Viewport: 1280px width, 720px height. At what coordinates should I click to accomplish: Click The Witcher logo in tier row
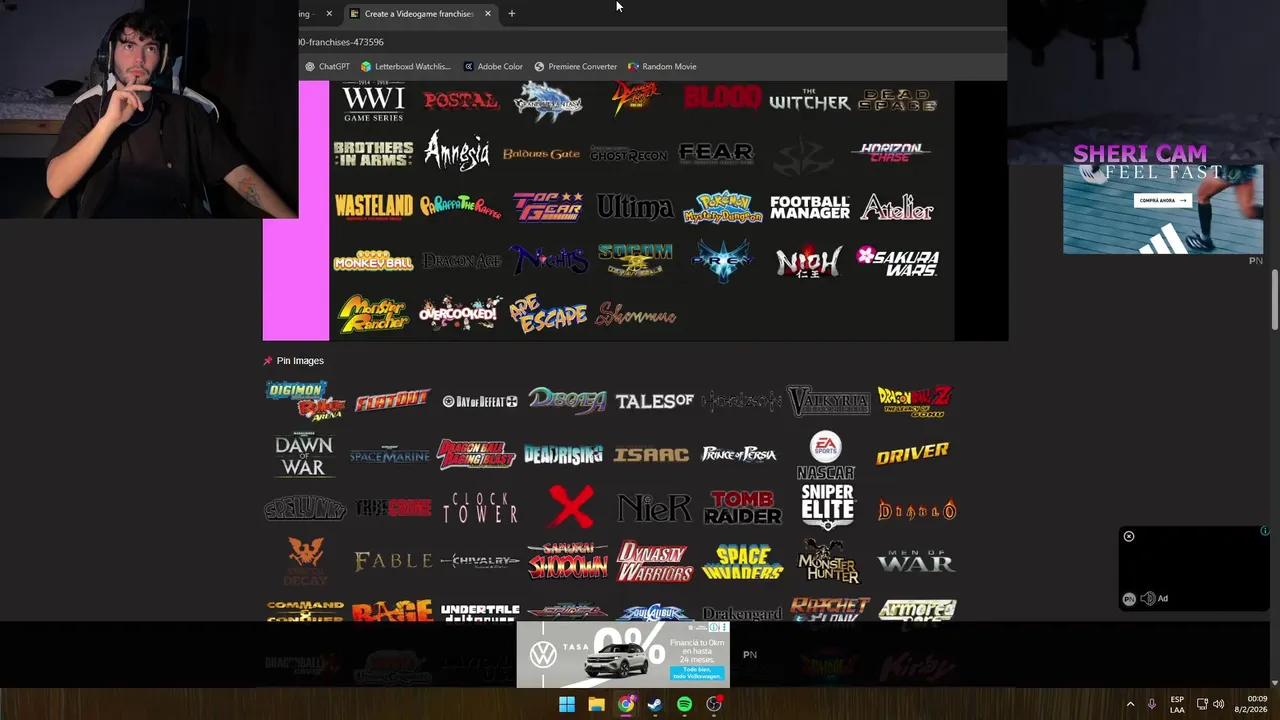(x=809, y=101)
